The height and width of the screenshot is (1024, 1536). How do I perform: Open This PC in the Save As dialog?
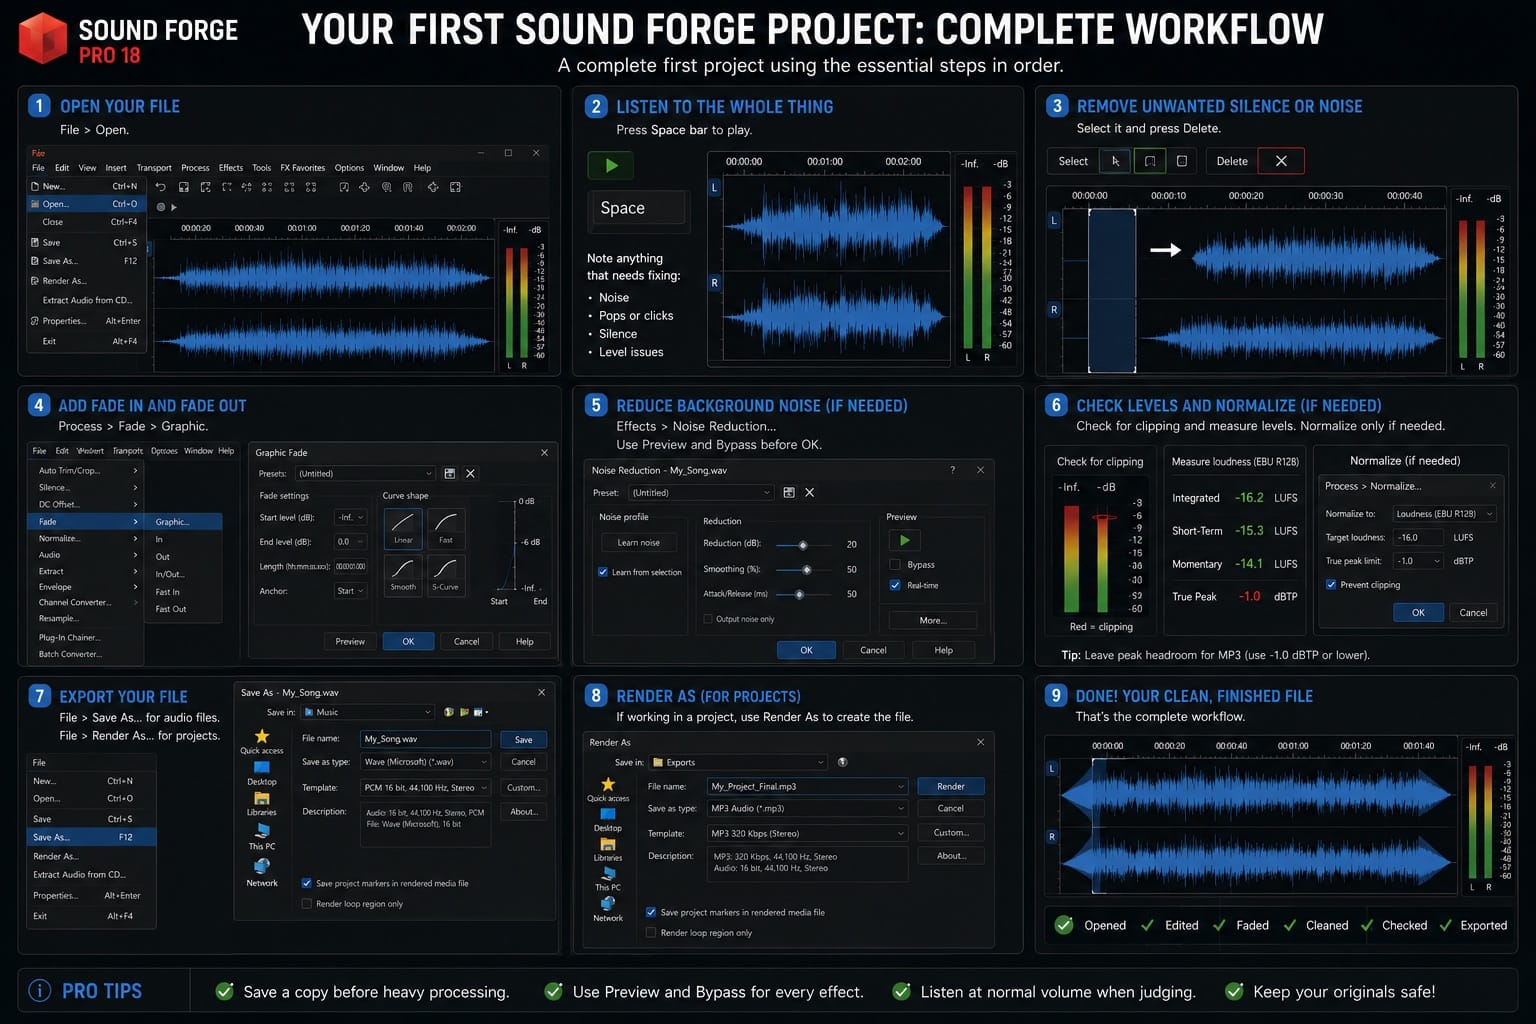[262, 837]
